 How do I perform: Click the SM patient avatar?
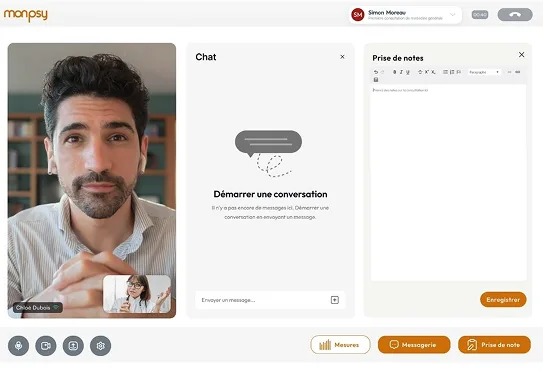(x=358, y=15)
